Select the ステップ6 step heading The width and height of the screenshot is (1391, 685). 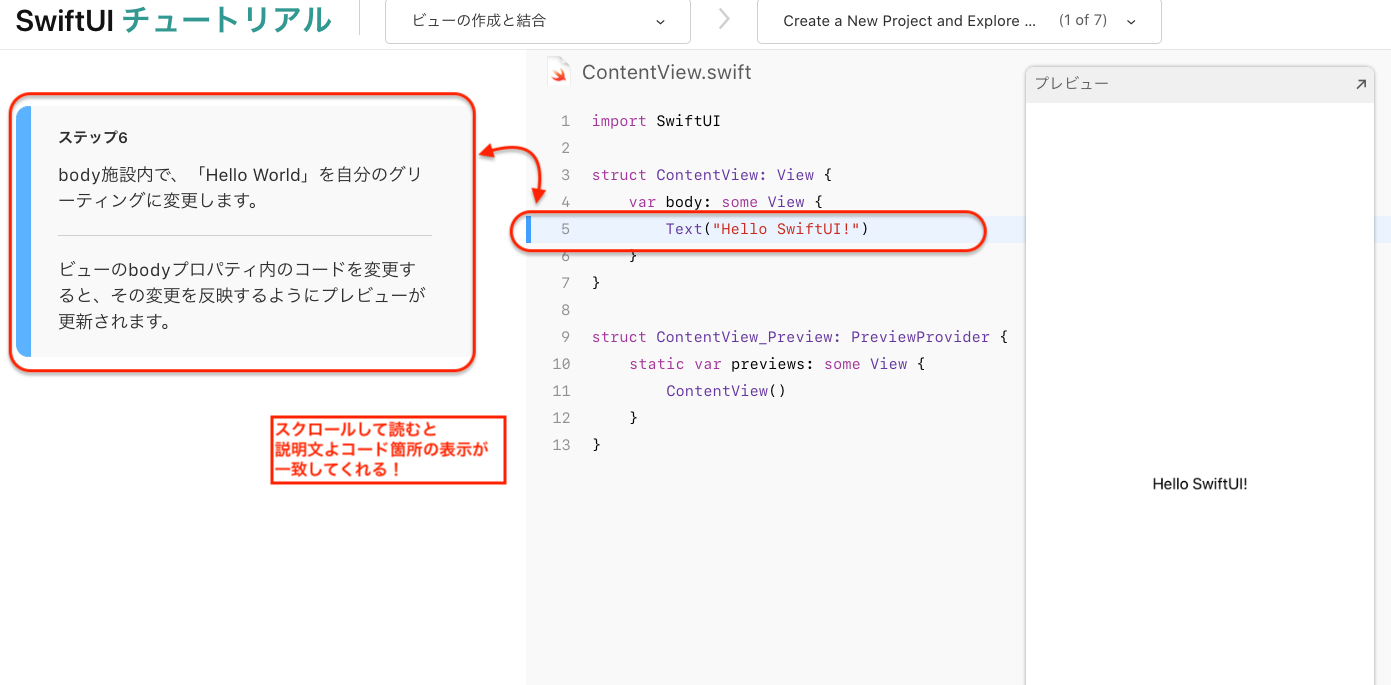coord(93,138)
